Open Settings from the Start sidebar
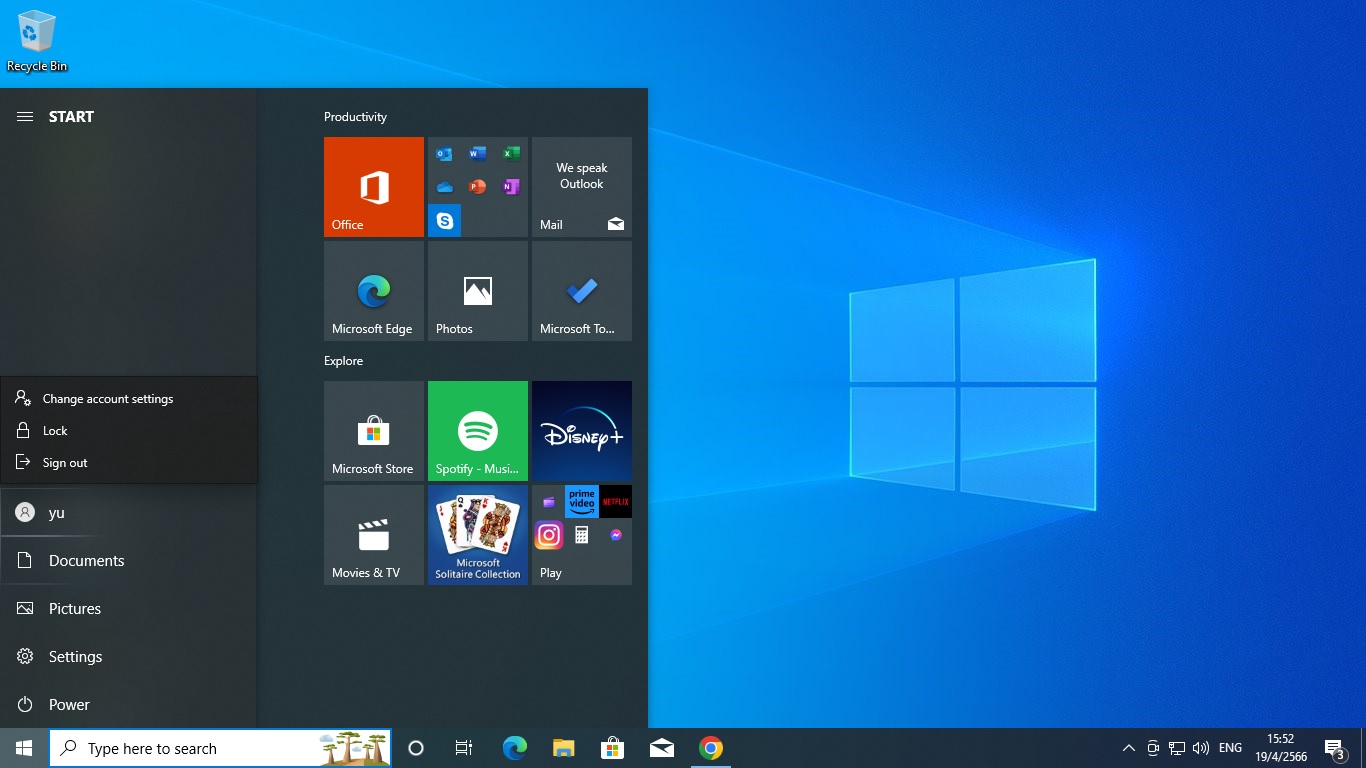The image size is (1366, 768). click(128, 656)
